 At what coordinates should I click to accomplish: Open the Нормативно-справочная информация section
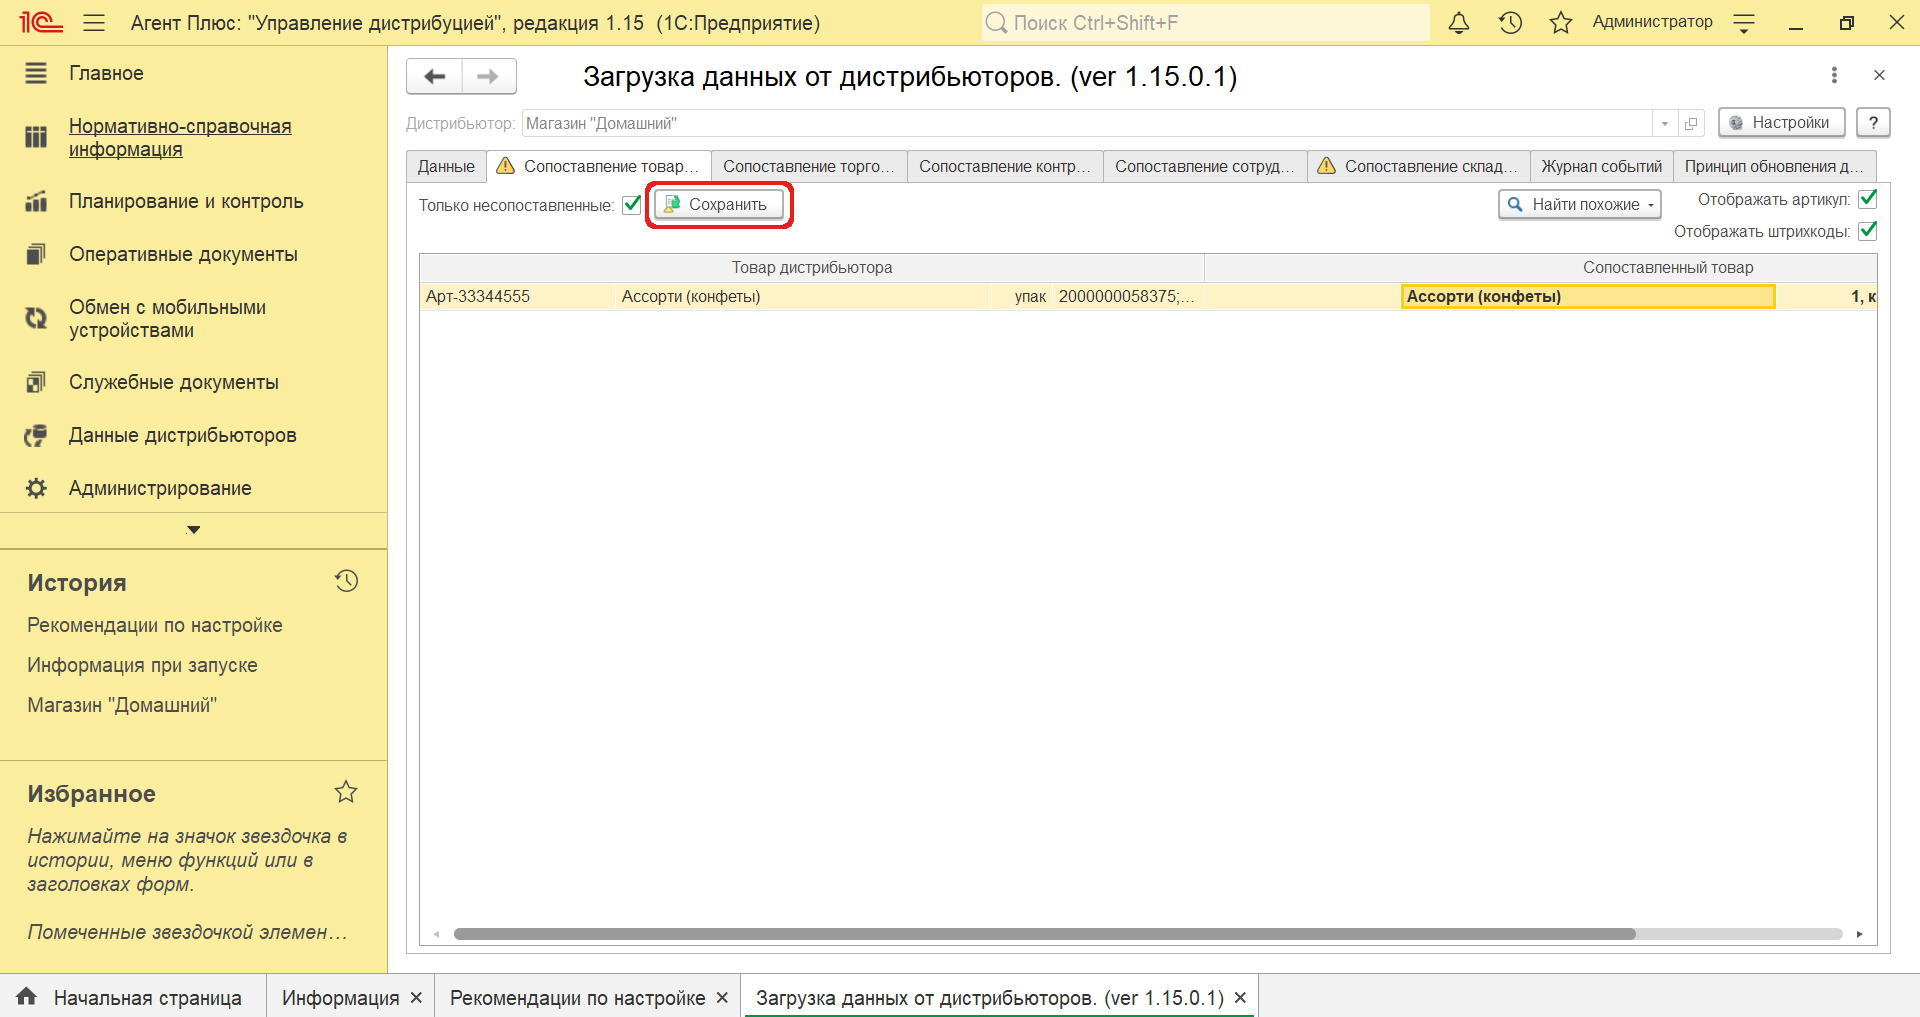click(x=180, y=137)
